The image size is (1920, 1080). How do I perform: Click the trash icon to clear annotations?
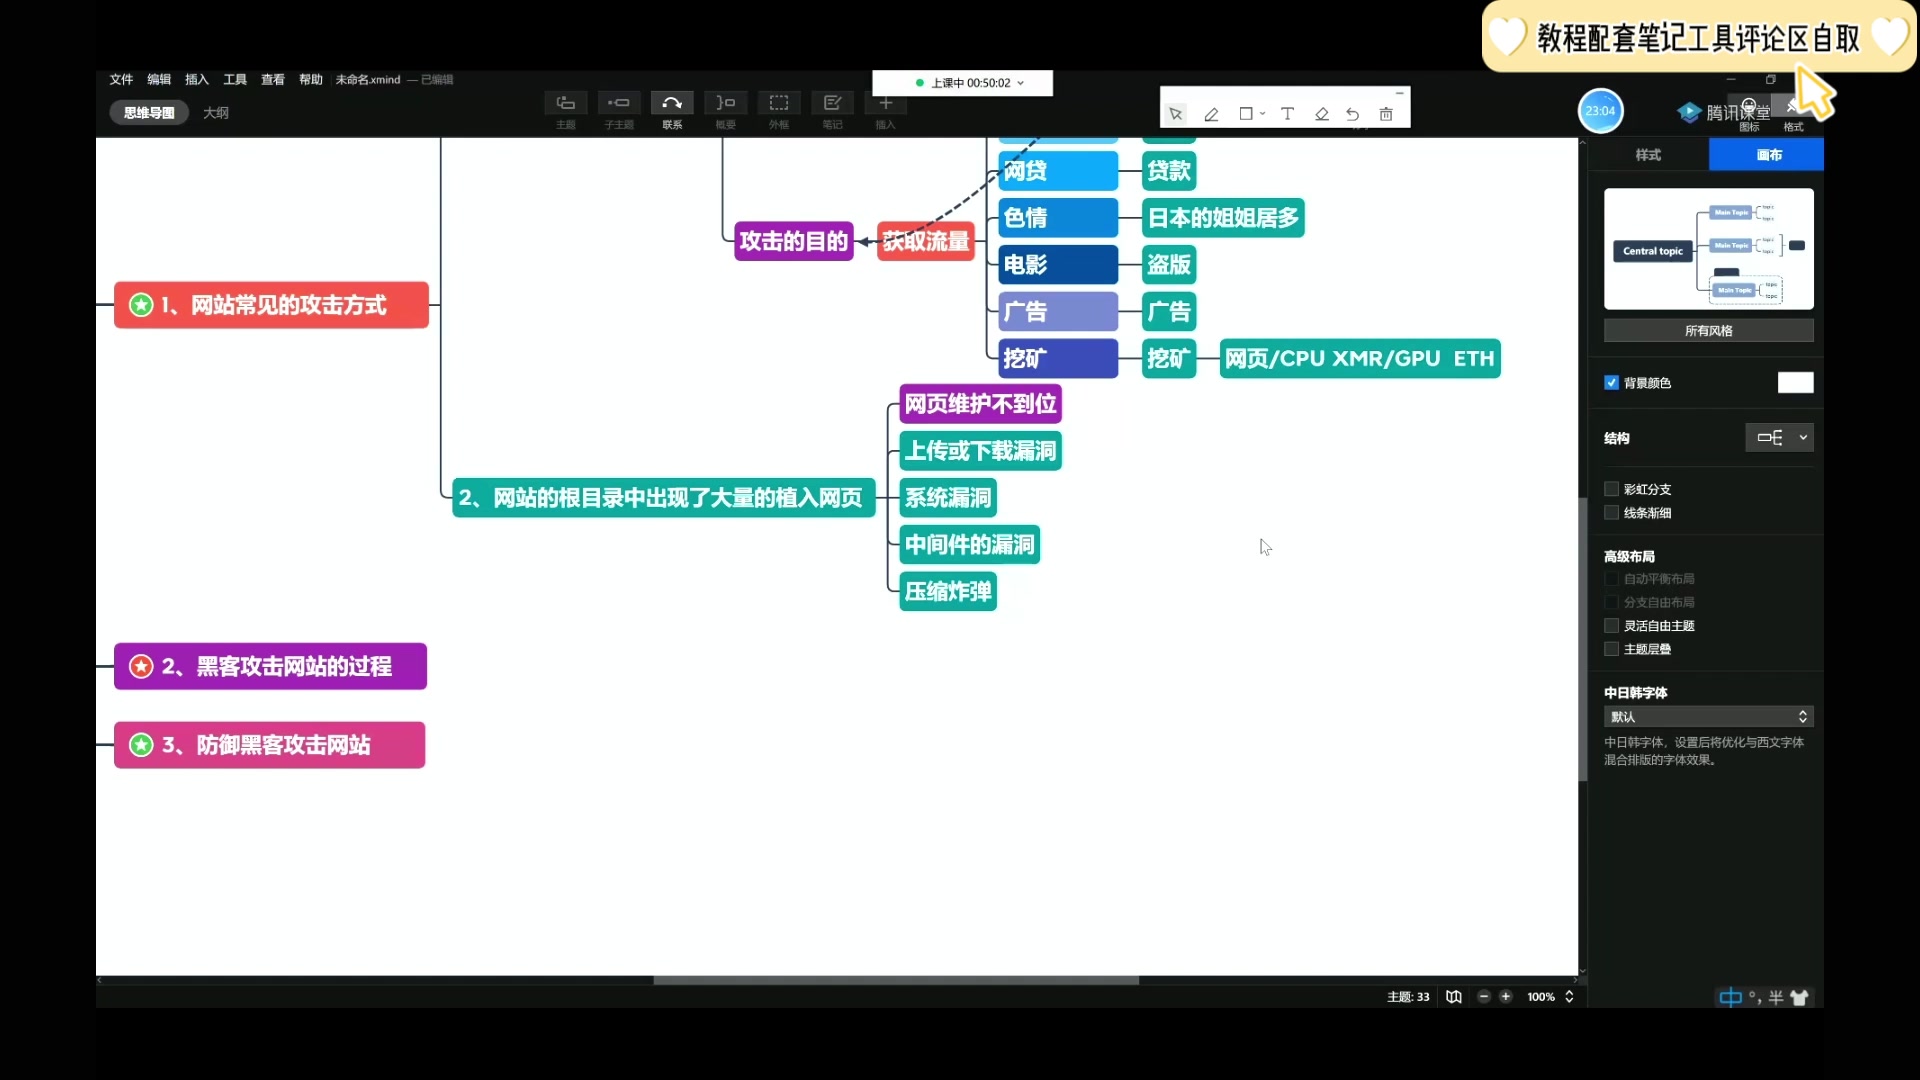click(1386, 114)
